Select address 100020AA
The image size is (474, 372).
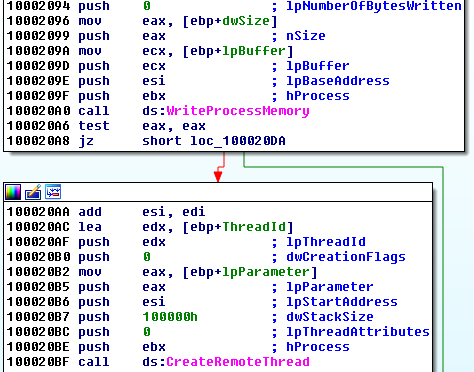[x=38, y=212]
